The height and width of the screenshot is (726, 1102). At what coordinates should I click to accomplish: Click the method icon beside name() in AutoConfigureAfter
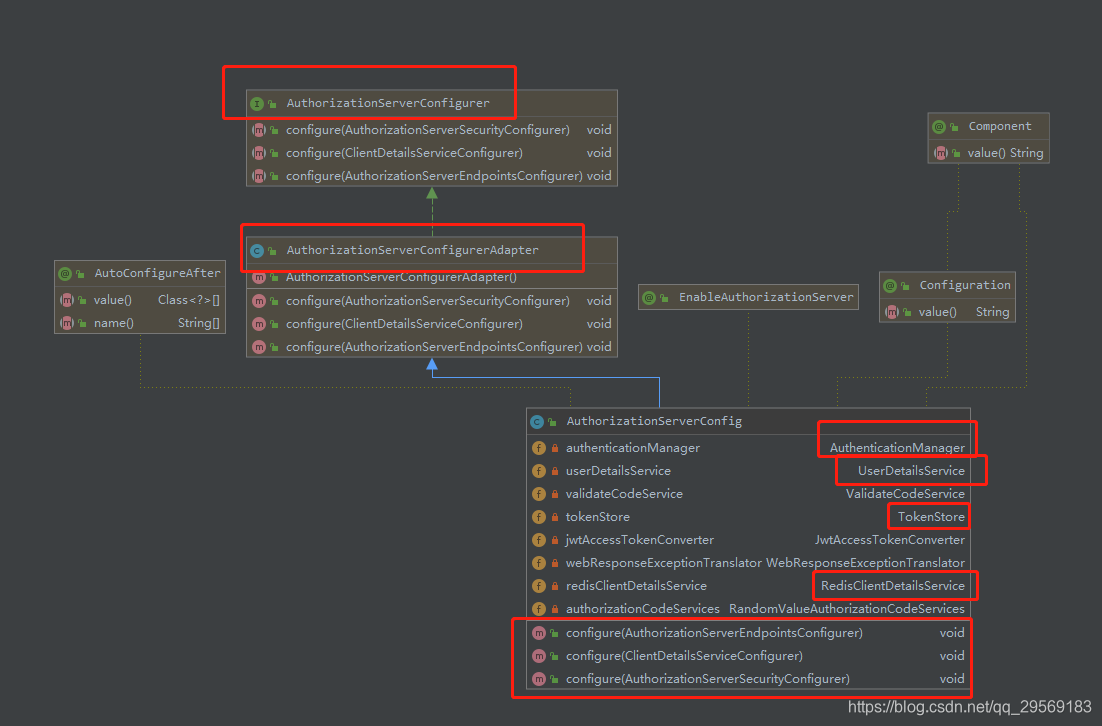coord(65,322)
